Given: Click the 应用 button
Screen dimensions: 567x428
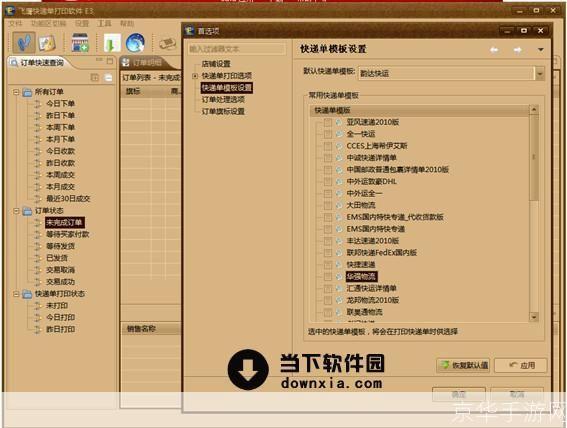Looking at the screenshot, I should coord(521,365).
